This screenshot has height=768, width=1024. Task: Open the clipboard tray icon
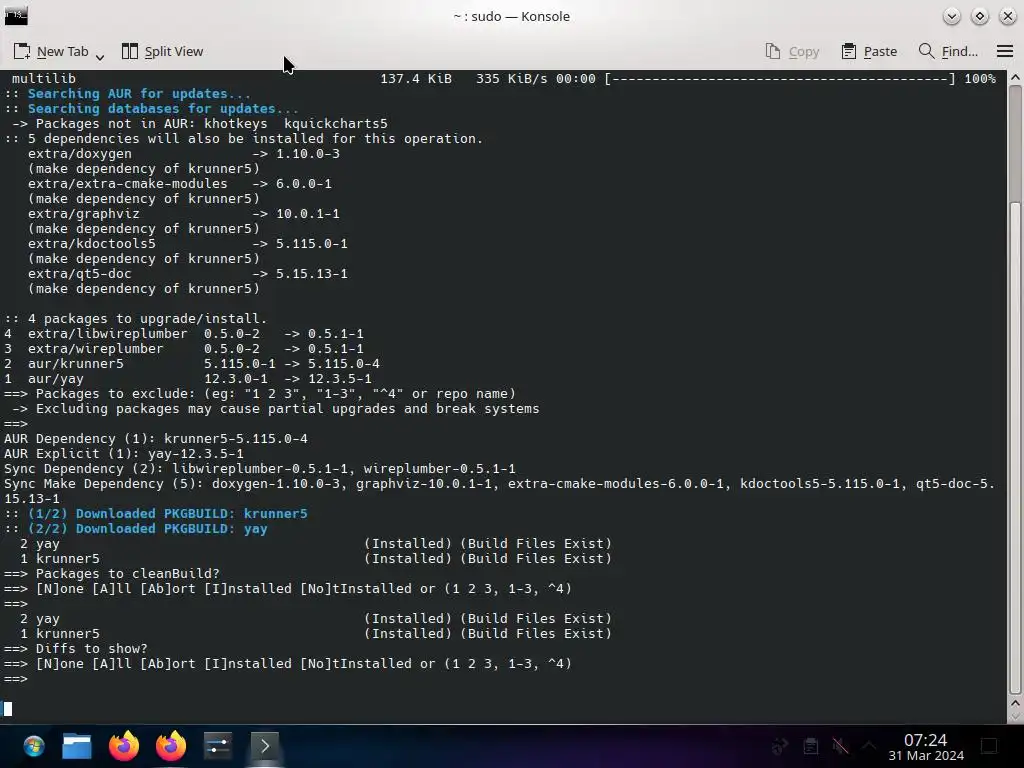[810, 746]
